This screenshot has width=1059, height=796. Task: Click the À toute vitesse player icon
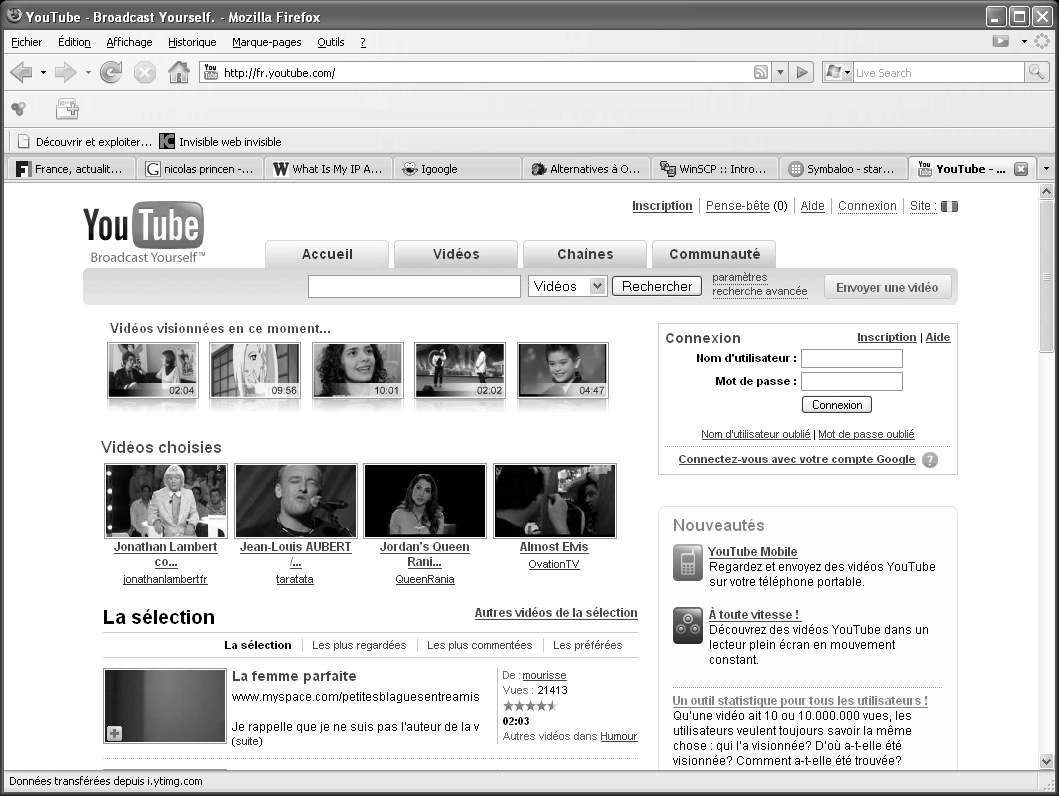point(688,625)
